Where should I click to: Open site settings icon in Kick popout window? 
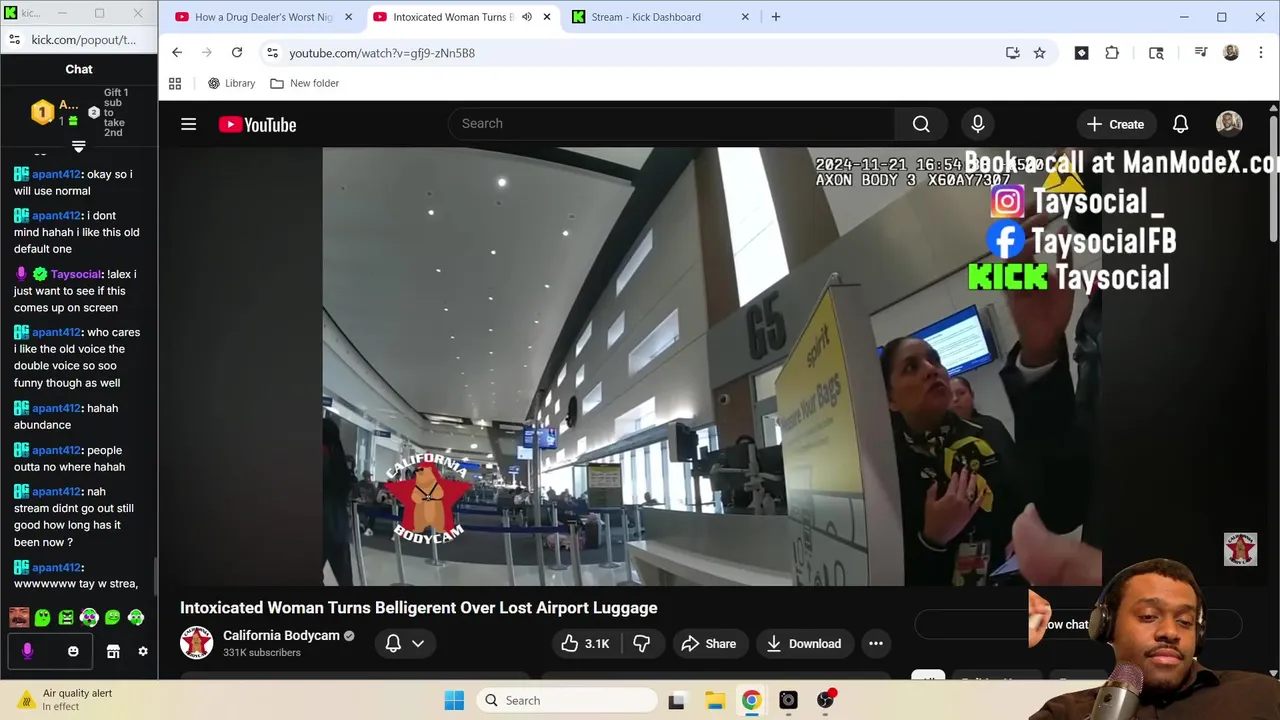pos(14,40)
